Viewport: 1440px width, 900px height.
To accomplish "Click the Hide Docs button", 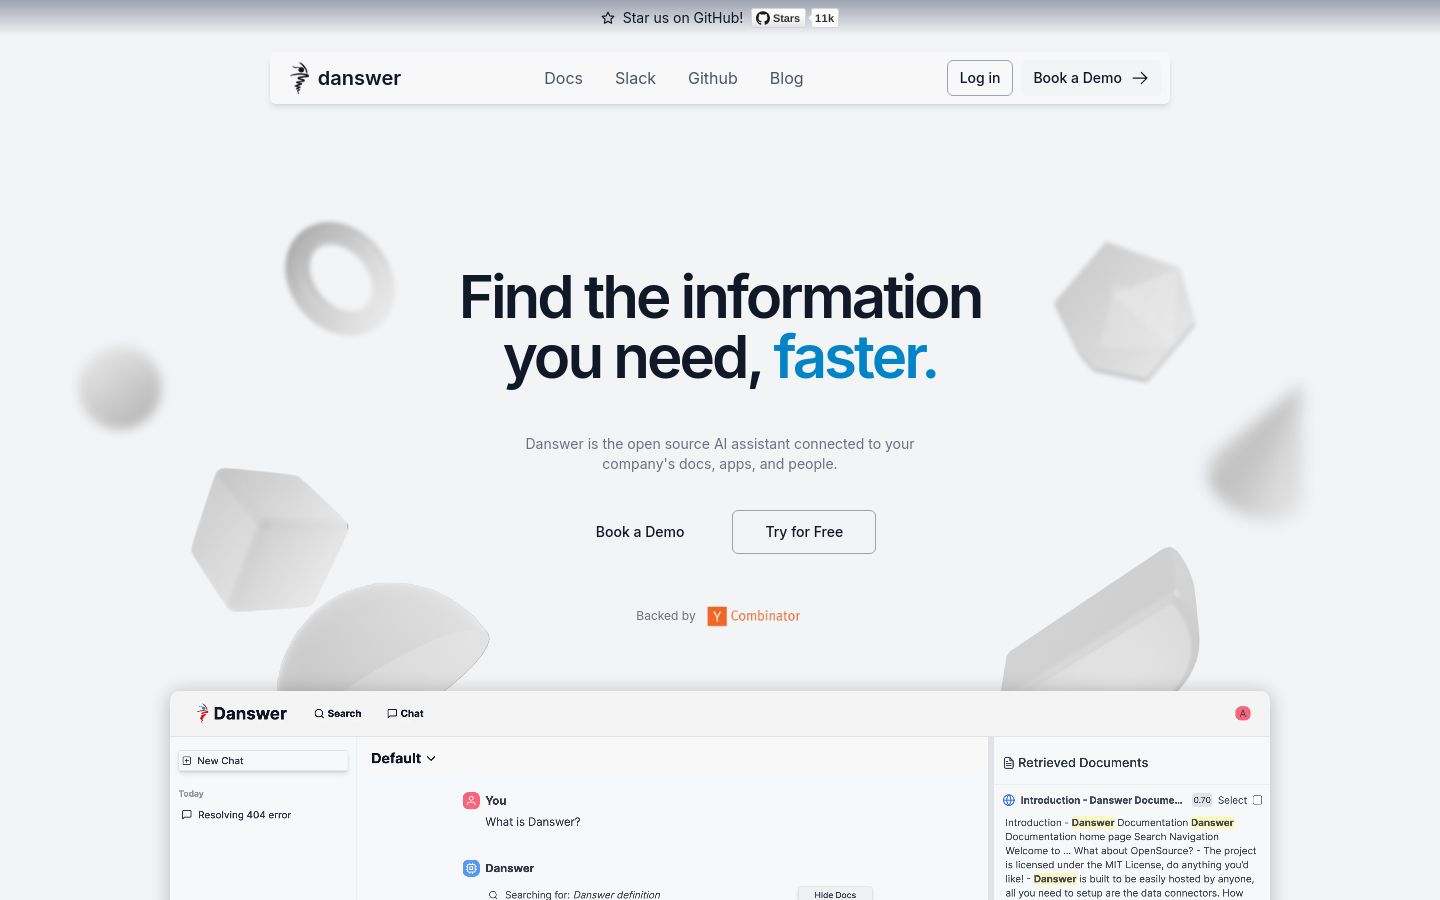I will [835, 894].
